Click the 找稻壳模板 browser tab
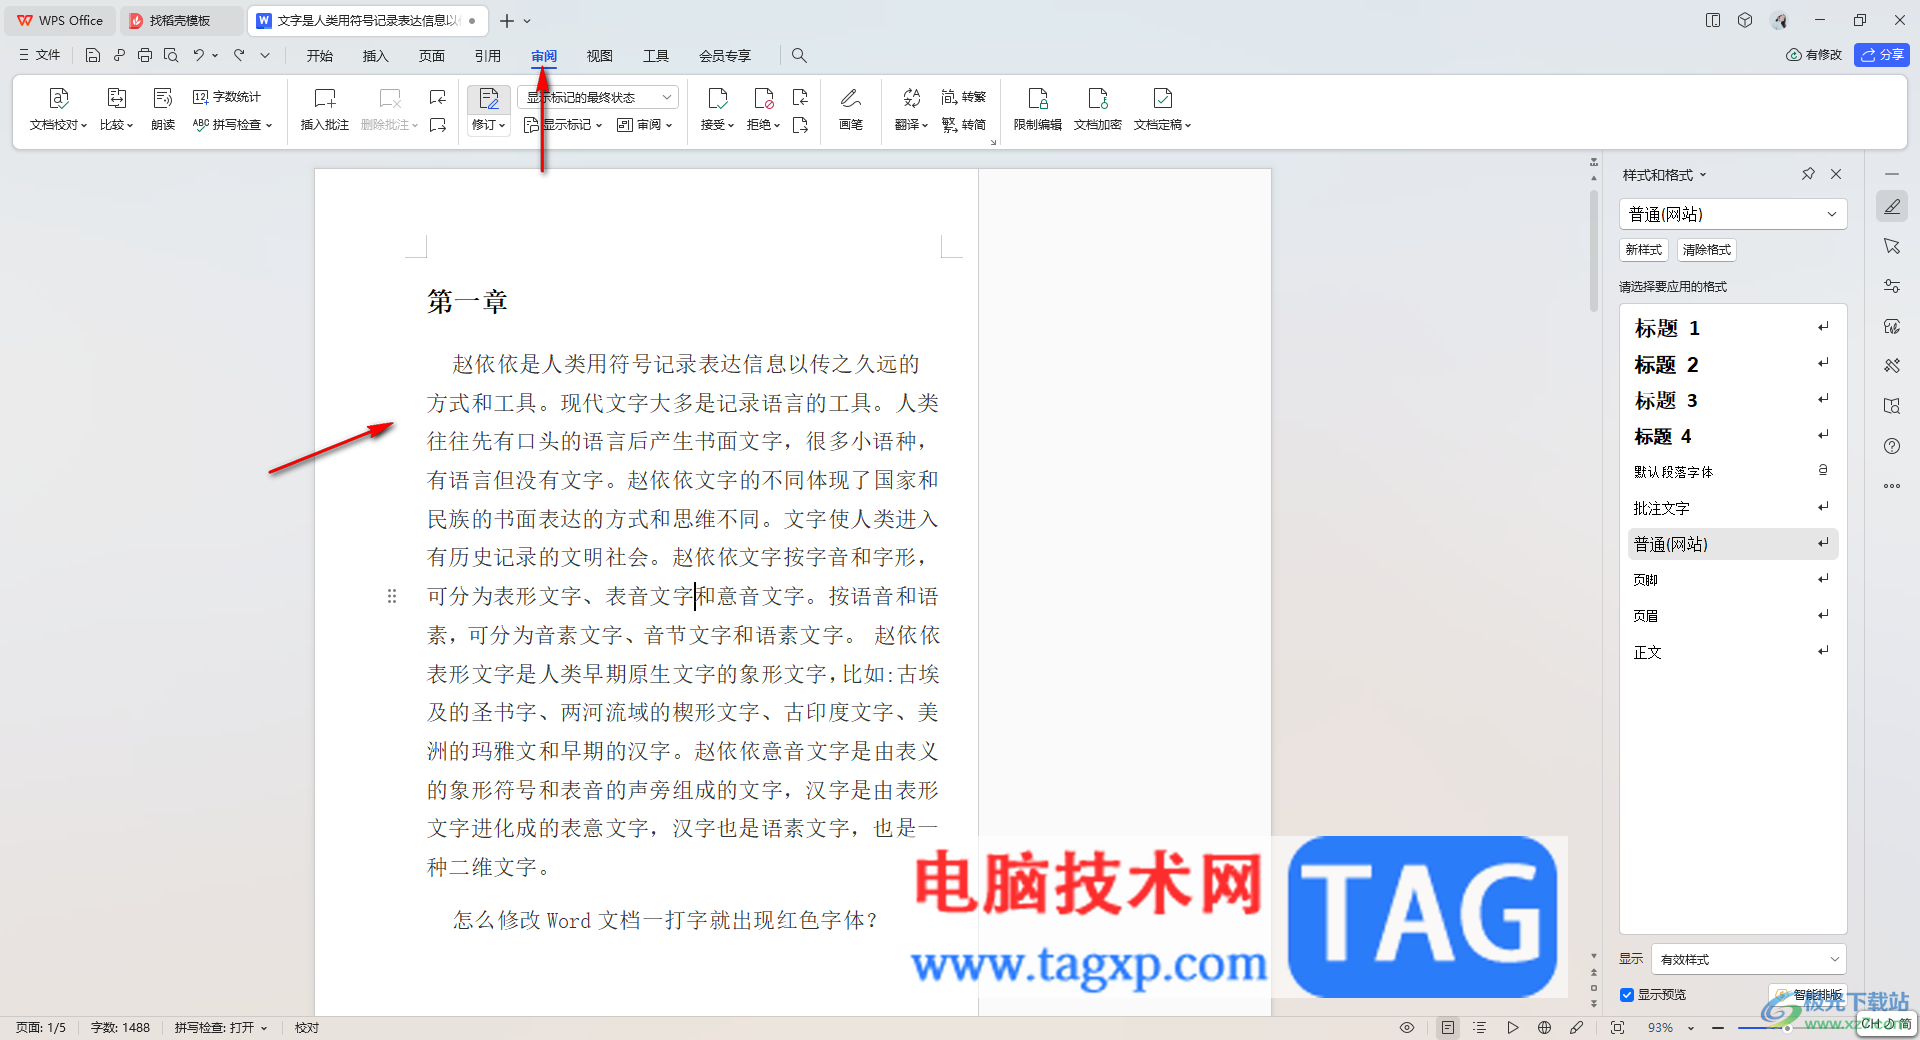1920x1040 pixels. coord(180,20)
